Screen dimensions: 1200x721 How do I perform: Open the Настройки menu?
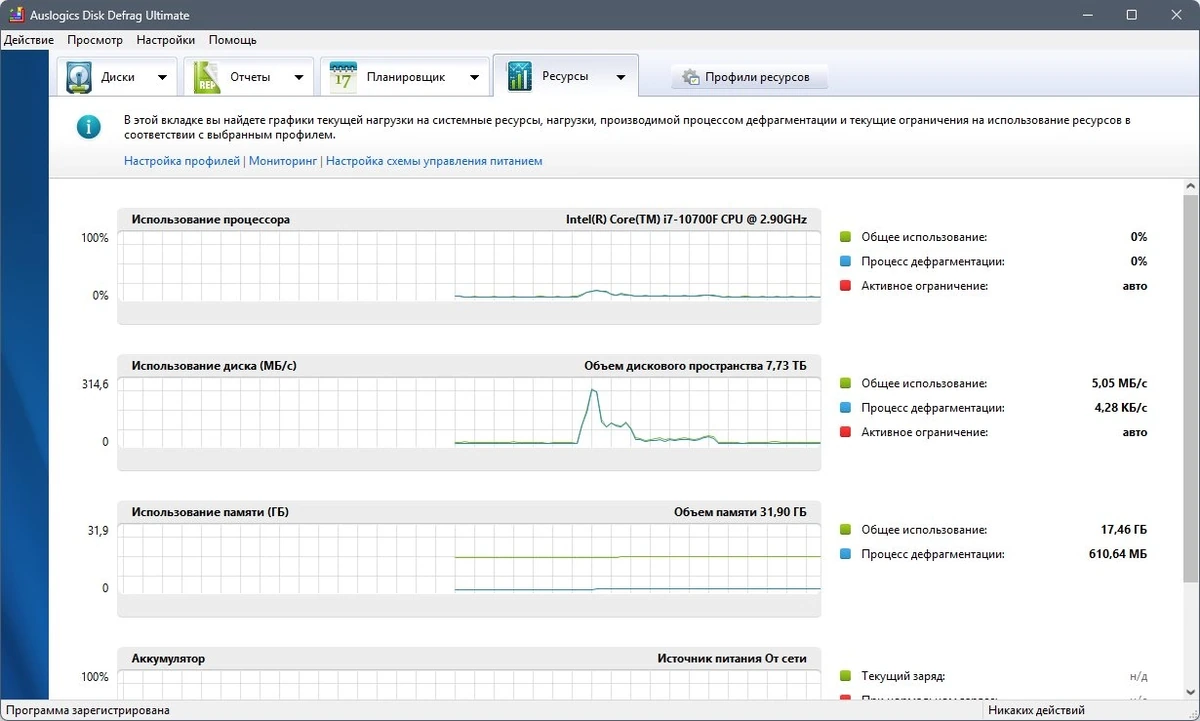tap(166, 40)
